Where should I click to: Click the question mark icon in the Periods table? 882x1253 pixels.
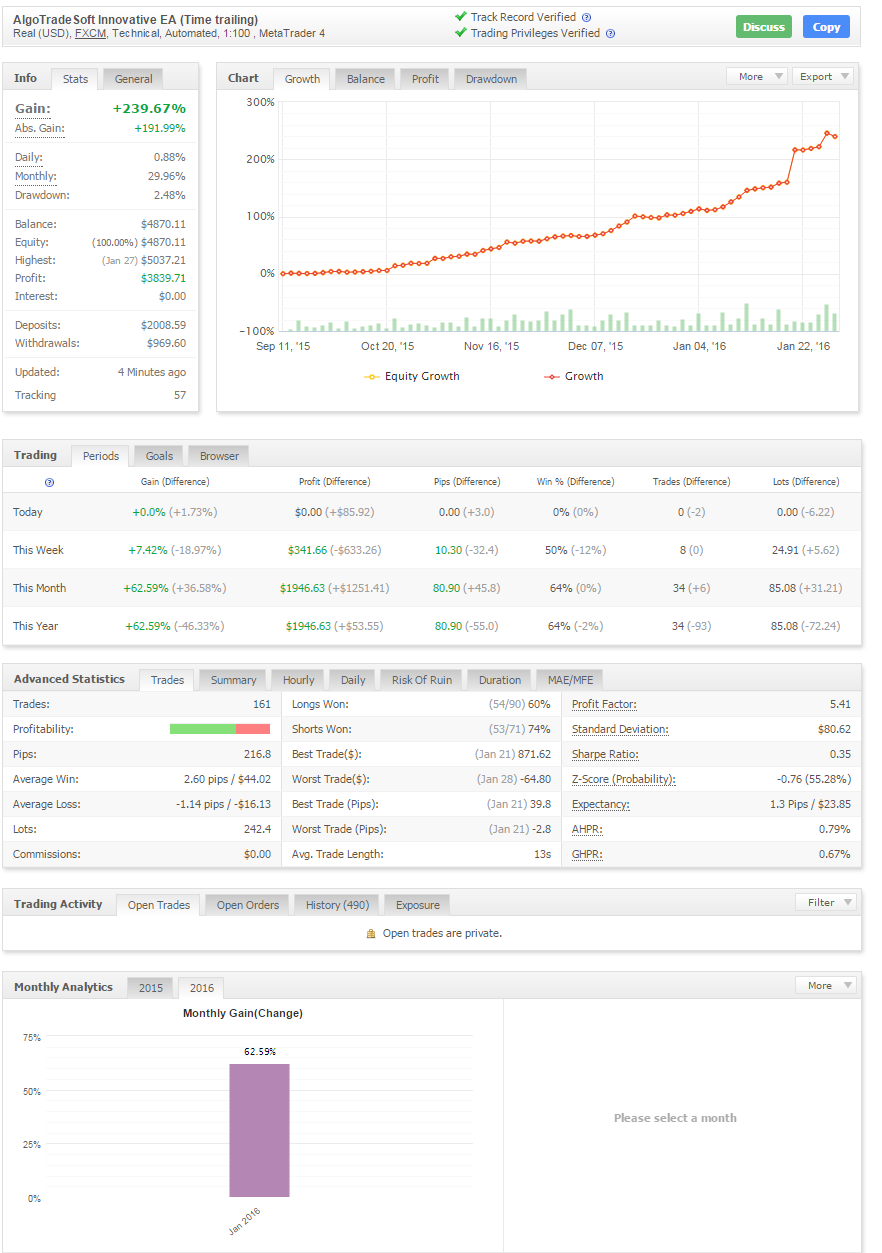[49, 481]
